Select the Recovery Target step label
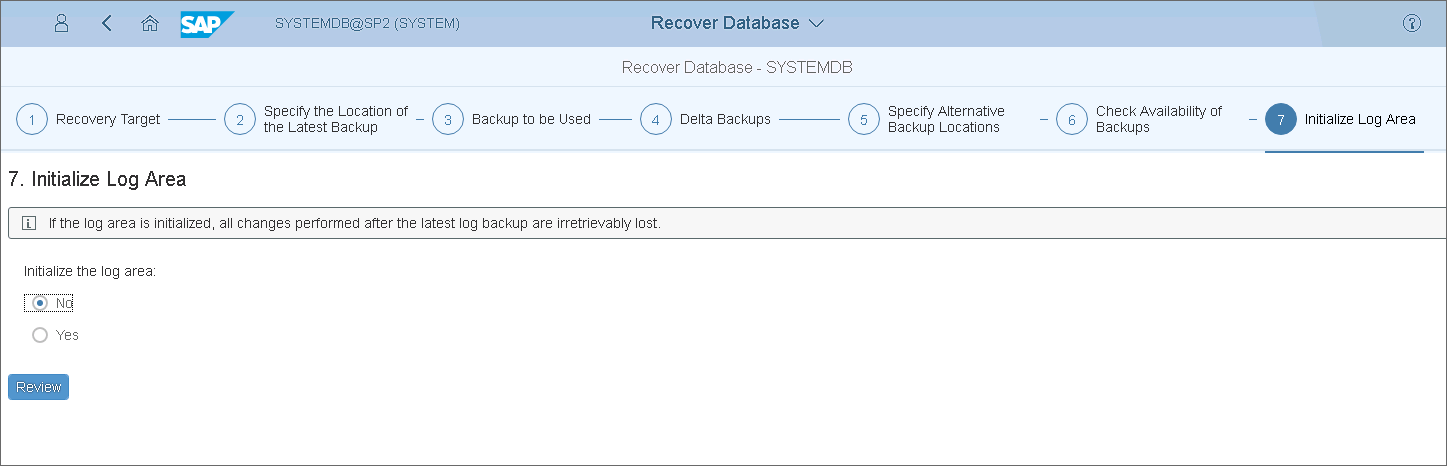1447x466 pixels. click(x=108, y=120)
